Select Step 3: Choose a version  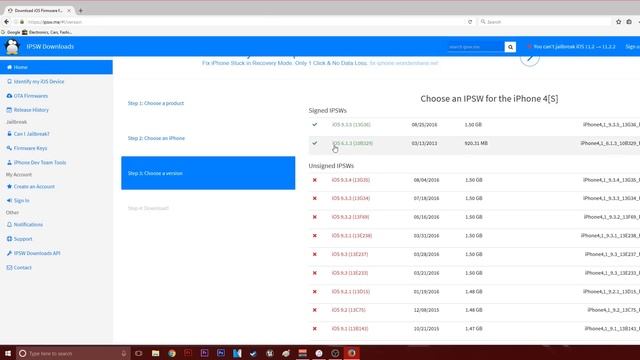(x=208, y=173)
